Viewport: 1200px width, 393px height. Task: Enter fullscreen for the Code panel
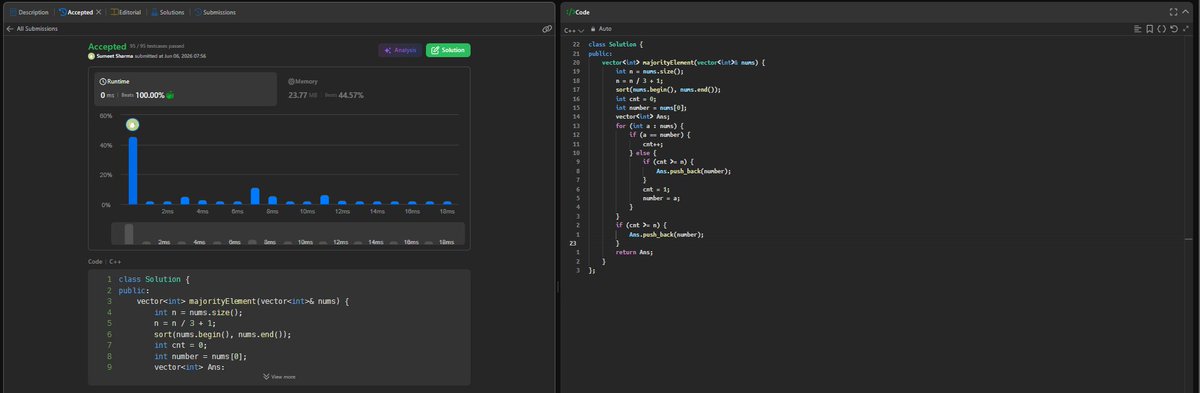click(x=1173, y=11)
